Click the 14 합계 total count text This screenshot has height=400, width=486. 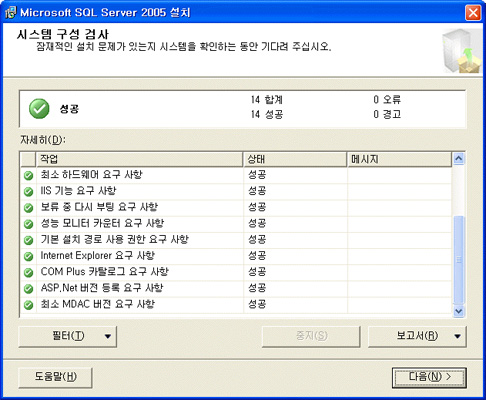(267, 99)
